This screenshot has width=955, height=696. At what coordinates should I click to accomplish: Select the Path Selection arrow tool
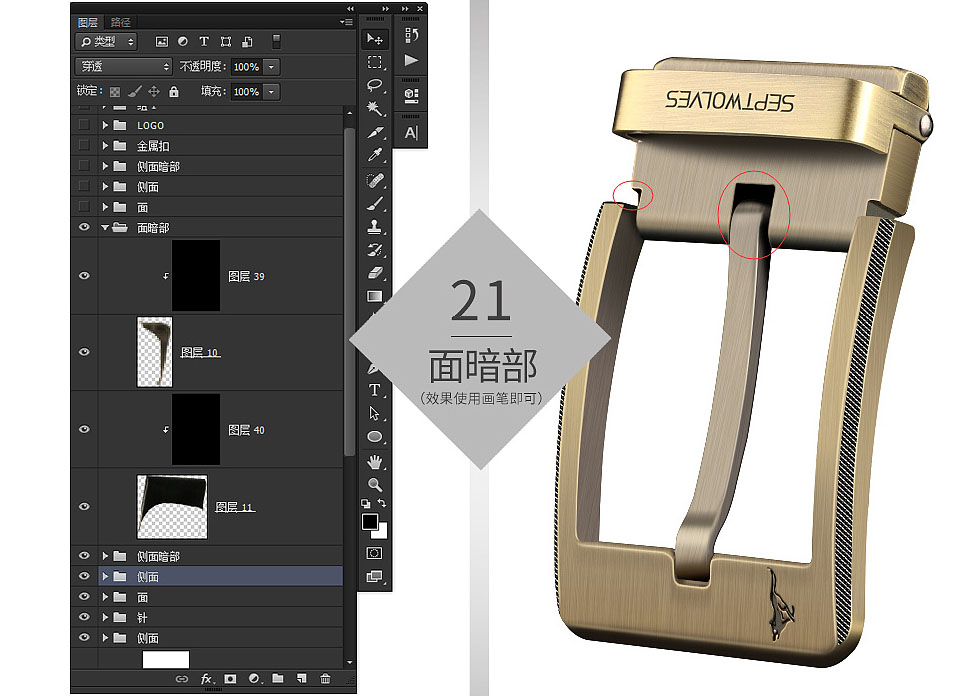click(375, 413)
